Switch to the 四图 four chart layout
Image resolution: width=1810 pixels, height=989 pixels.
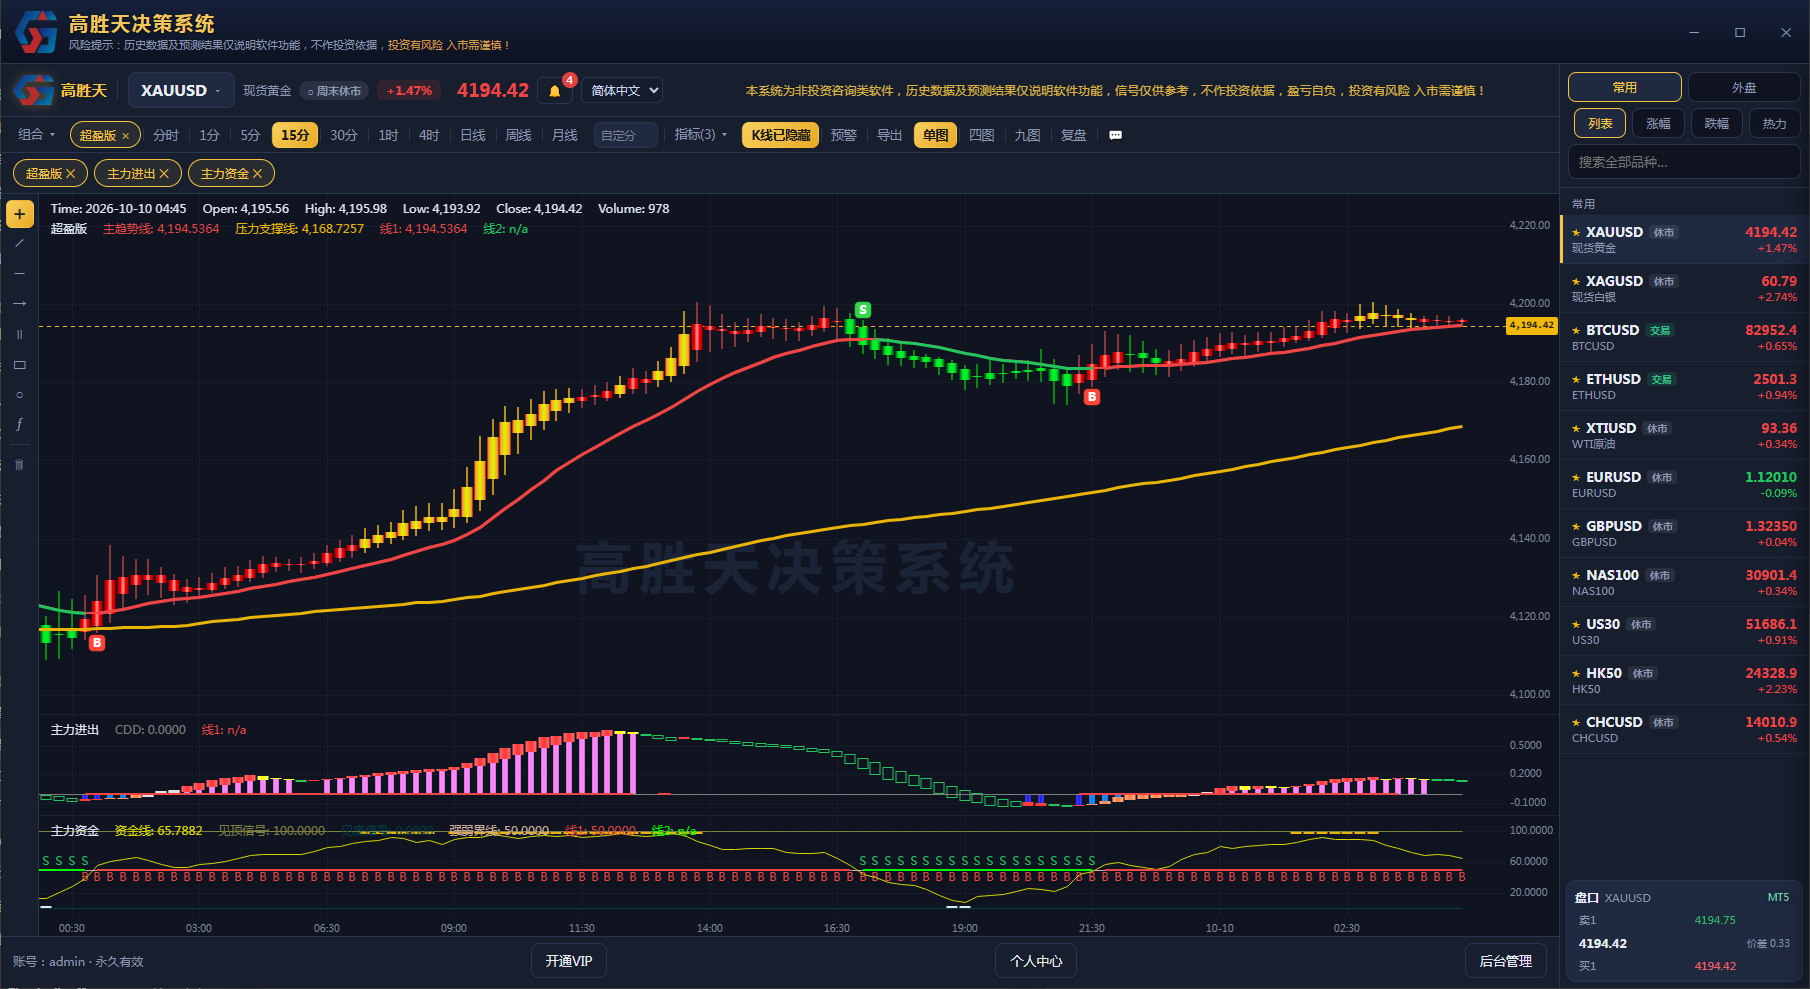point(981,135)
